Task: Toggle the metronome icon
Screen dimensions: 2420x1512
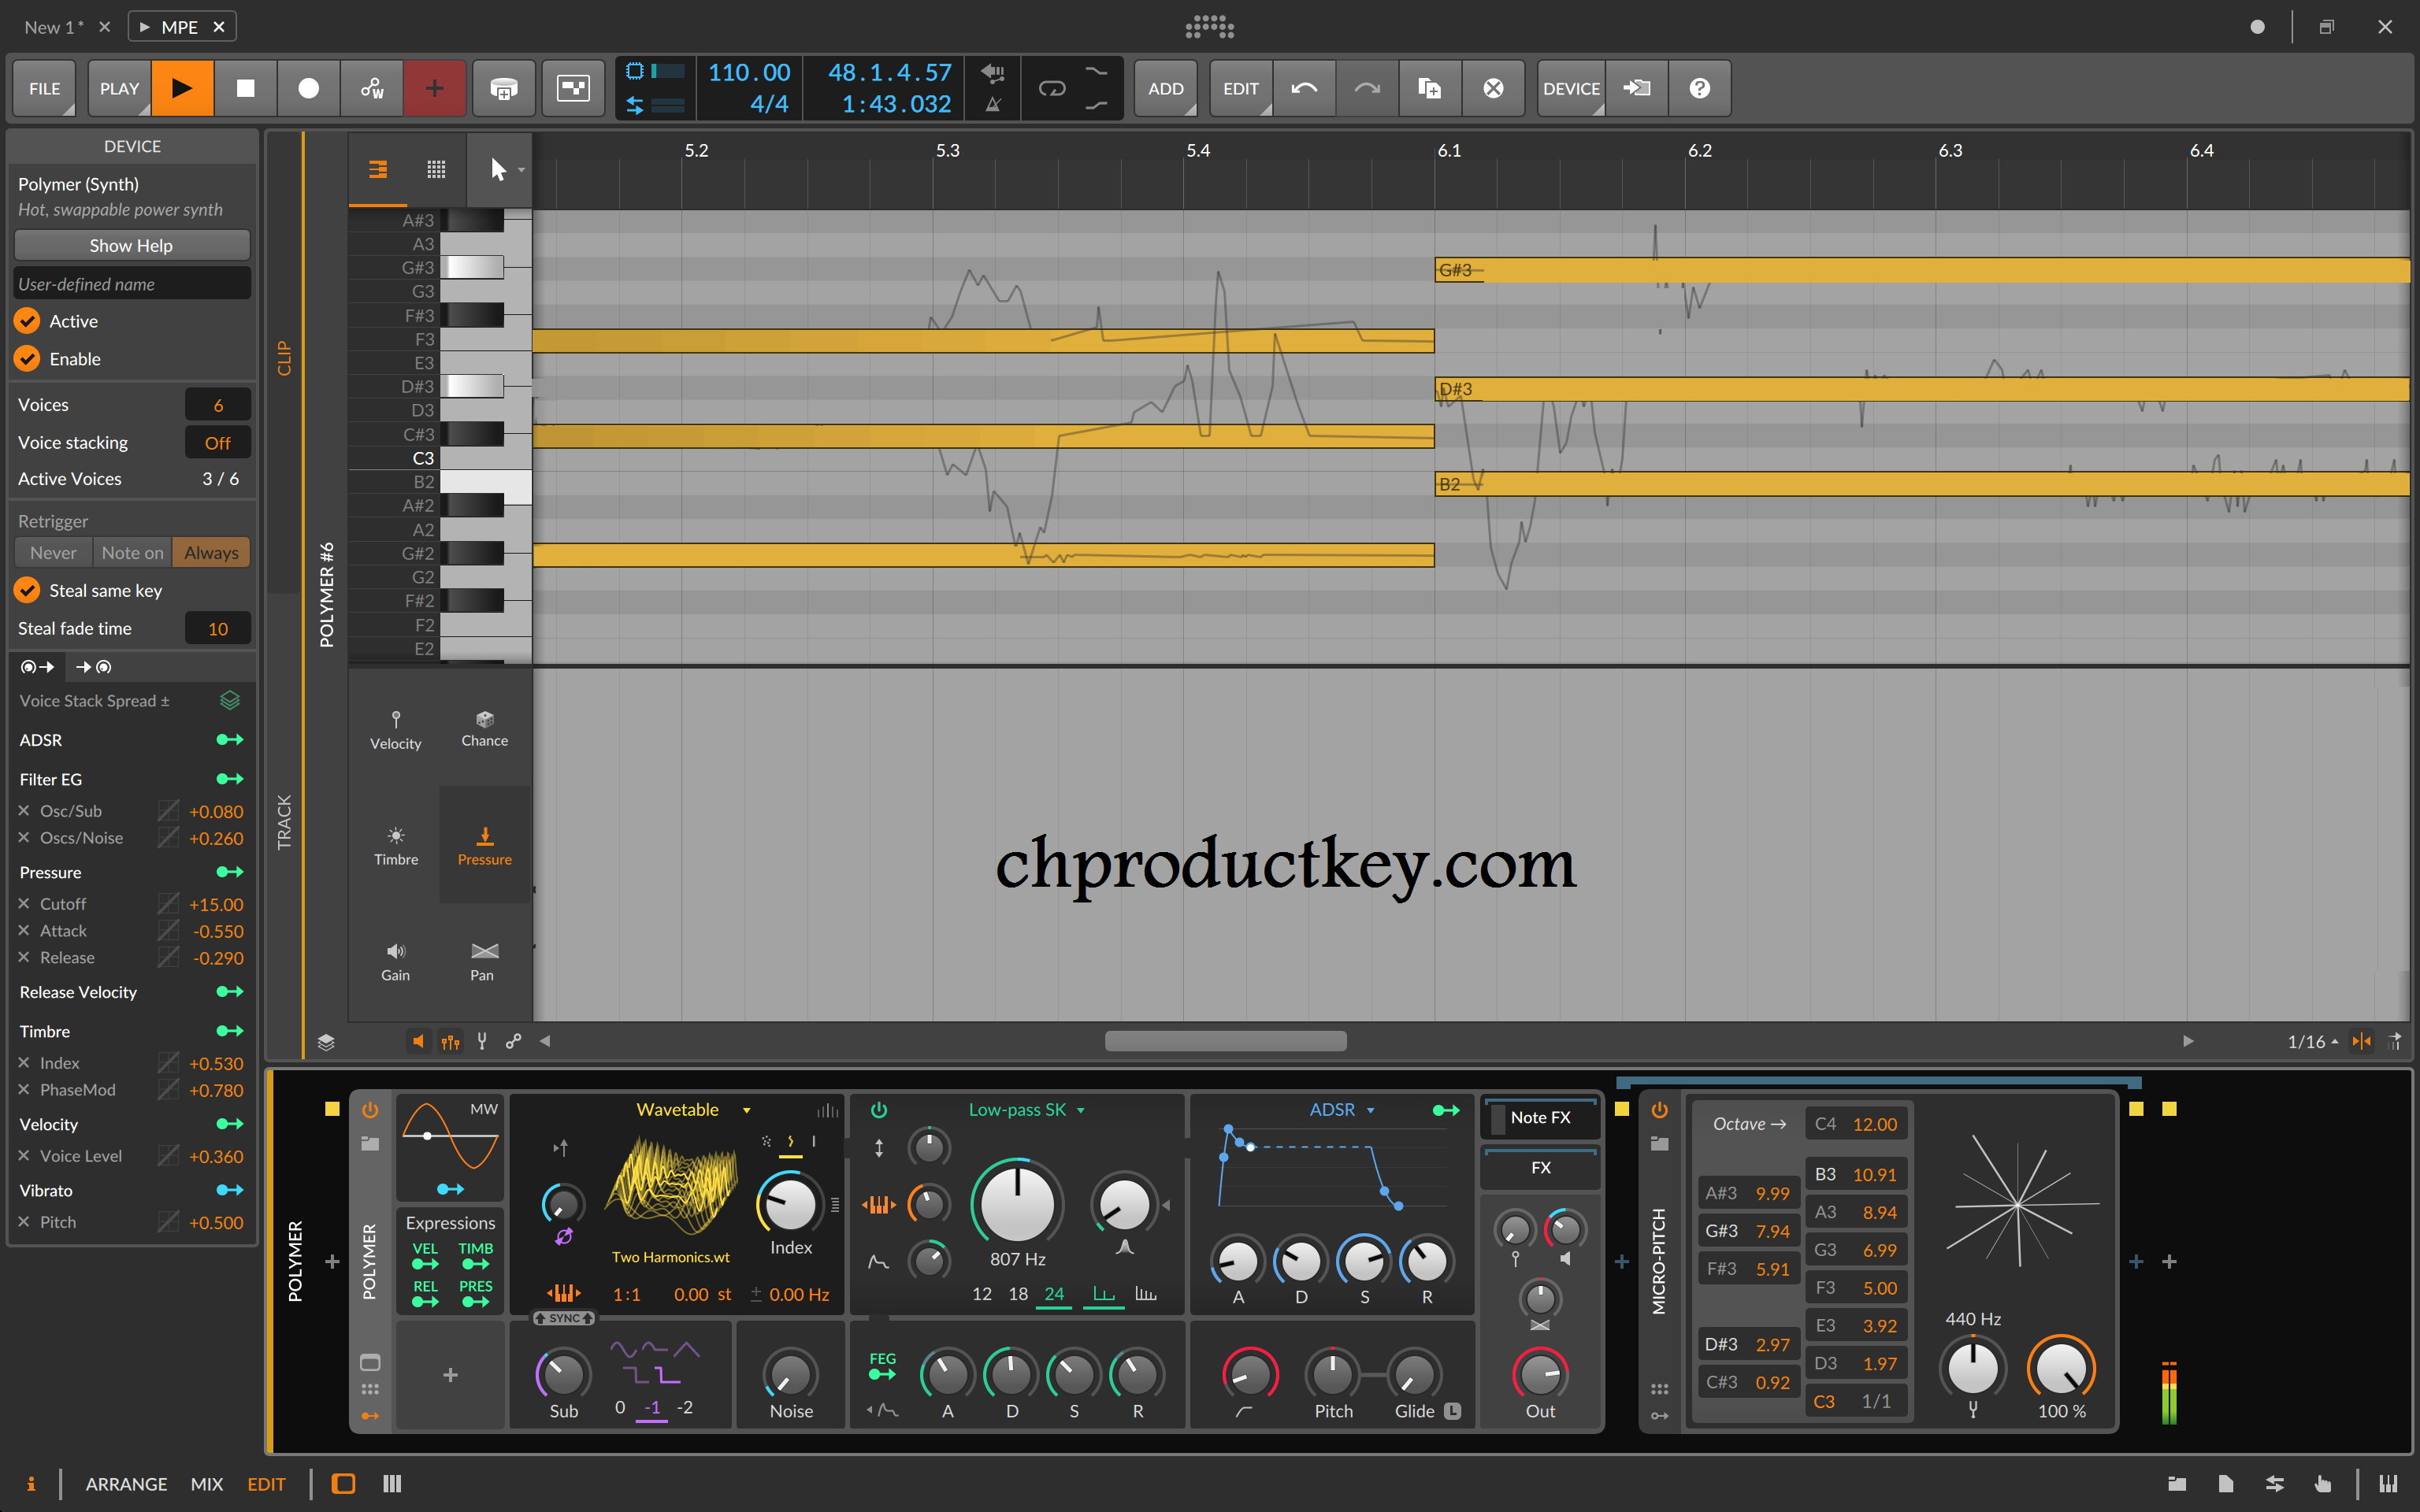Action: click(993, 104)
